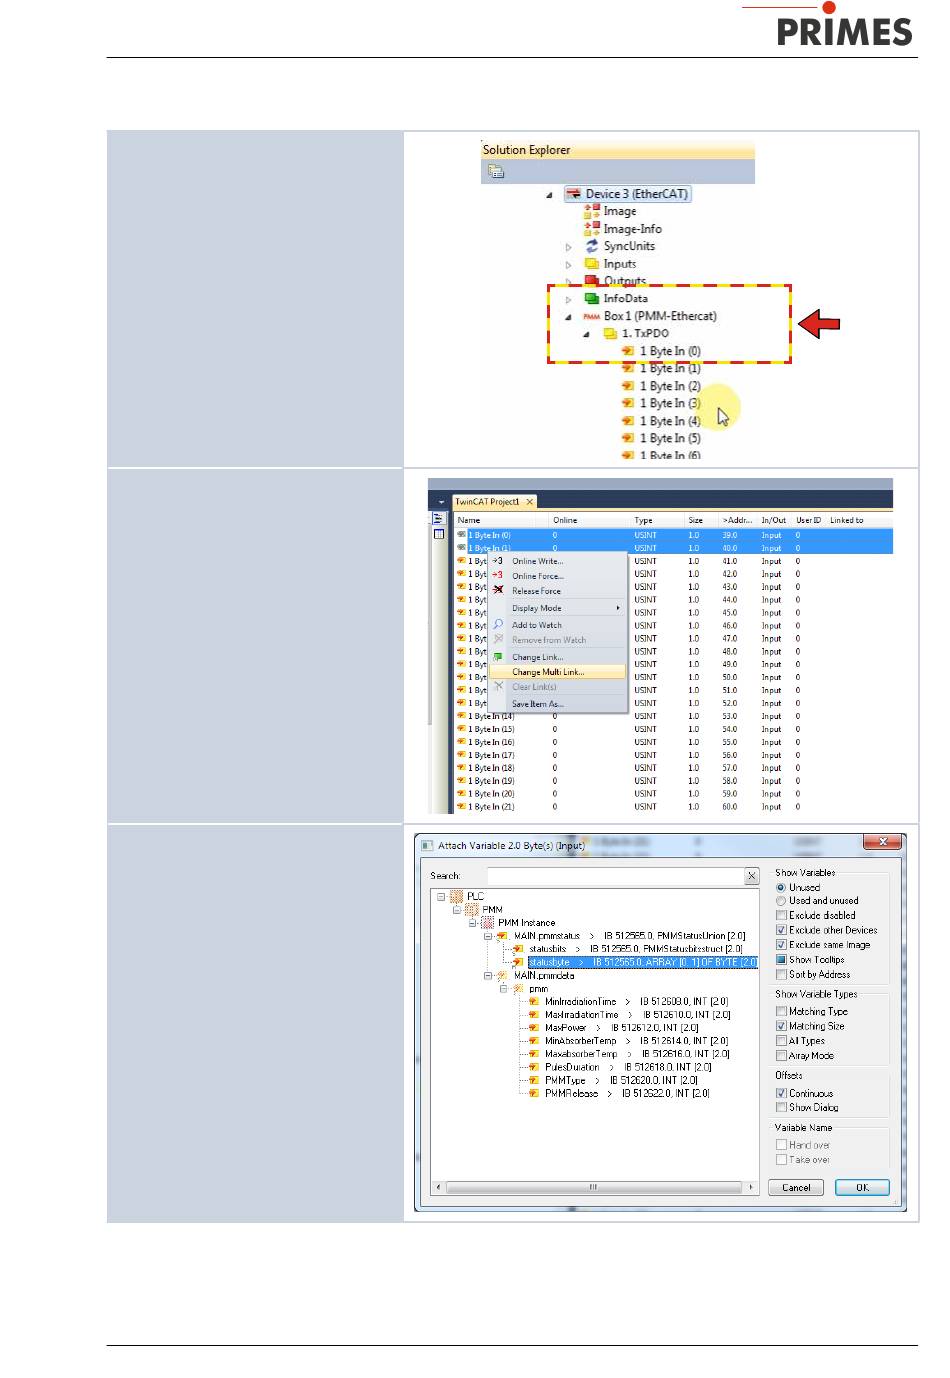Viewport: 950px width, 1378px height.
Task: Select the Used and unused radio button
Action: click(x=781, y=901)
